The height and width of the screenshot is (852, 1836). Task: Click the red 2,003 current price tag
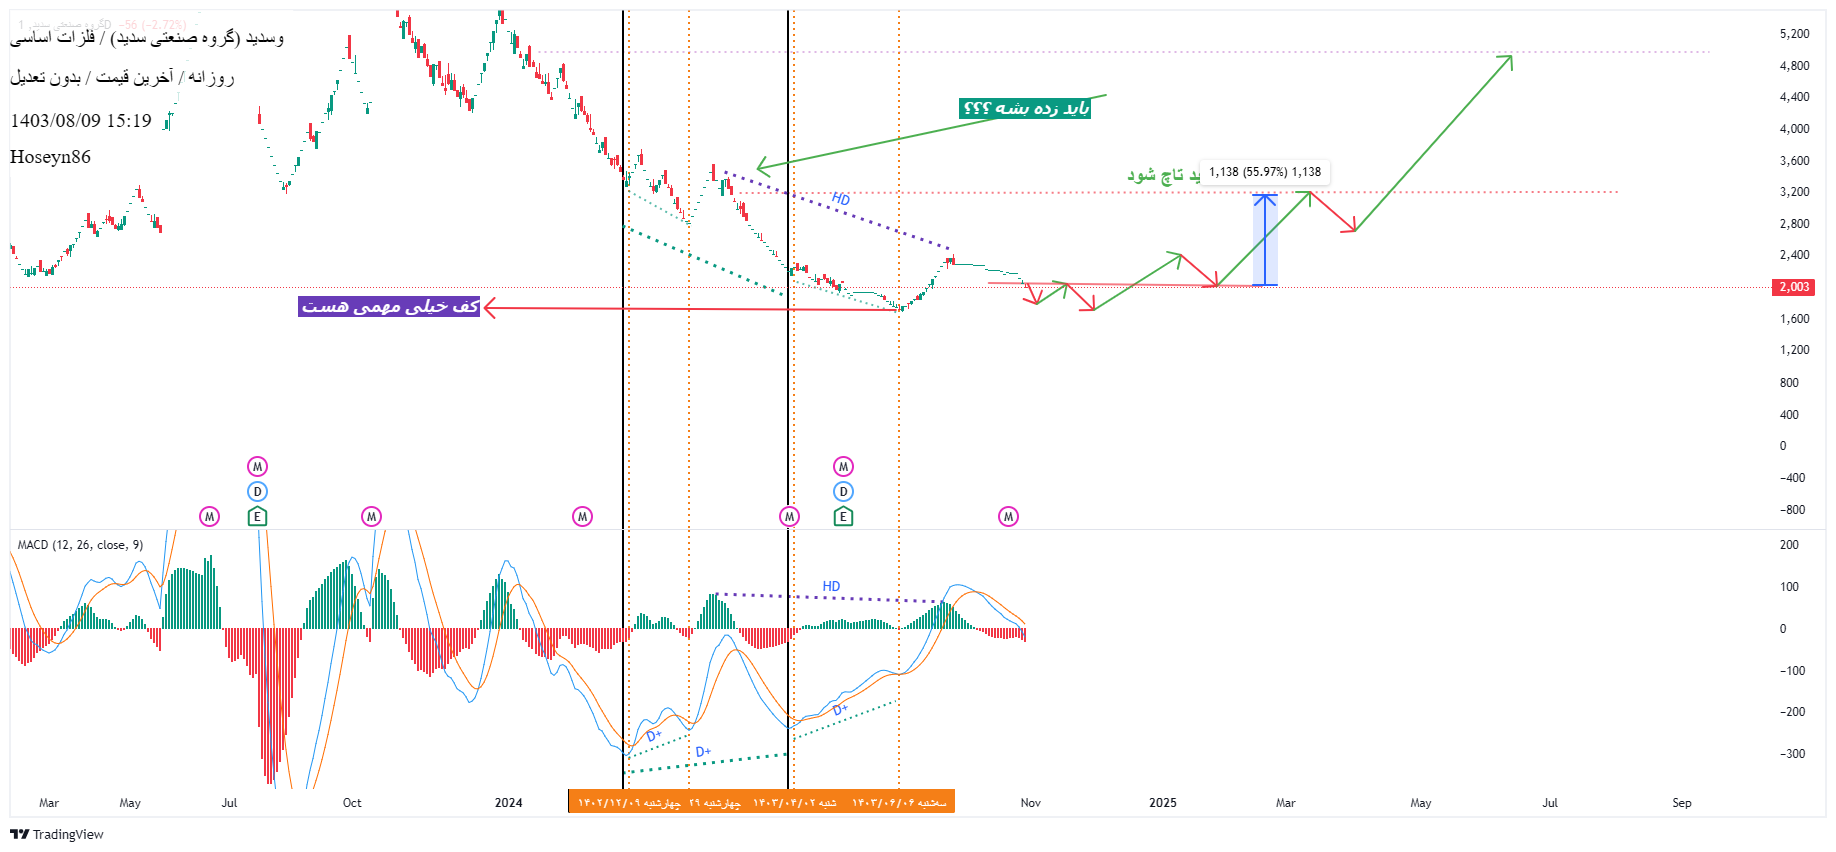(1794, 287)
